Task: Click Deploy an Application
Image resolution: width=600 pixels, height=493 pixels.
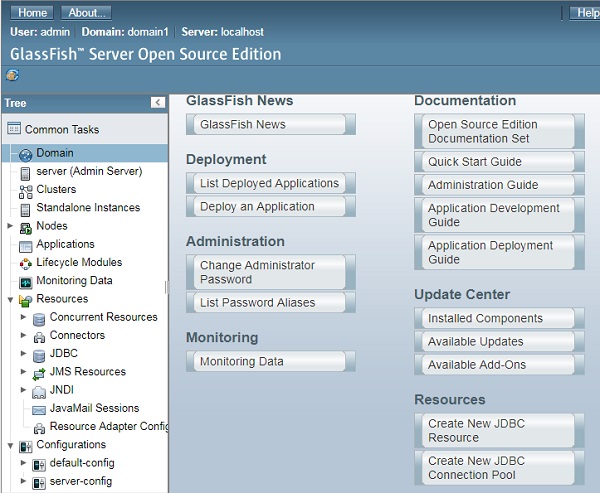Action: coord(271,206)
